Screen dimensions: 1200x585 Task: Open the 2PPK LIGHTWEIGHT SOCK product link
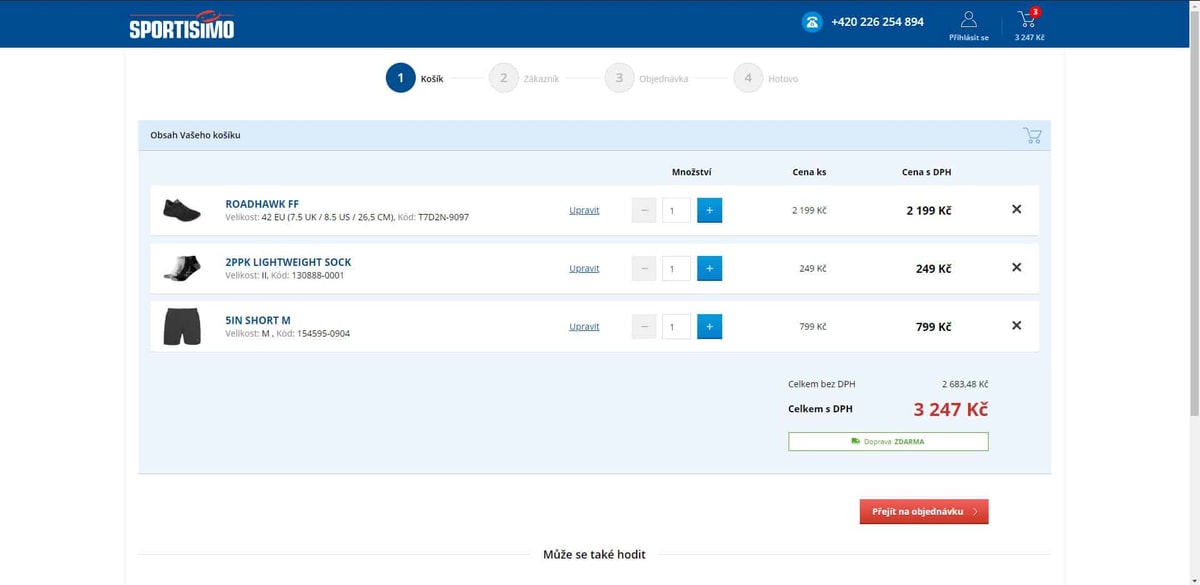(288, 262)
